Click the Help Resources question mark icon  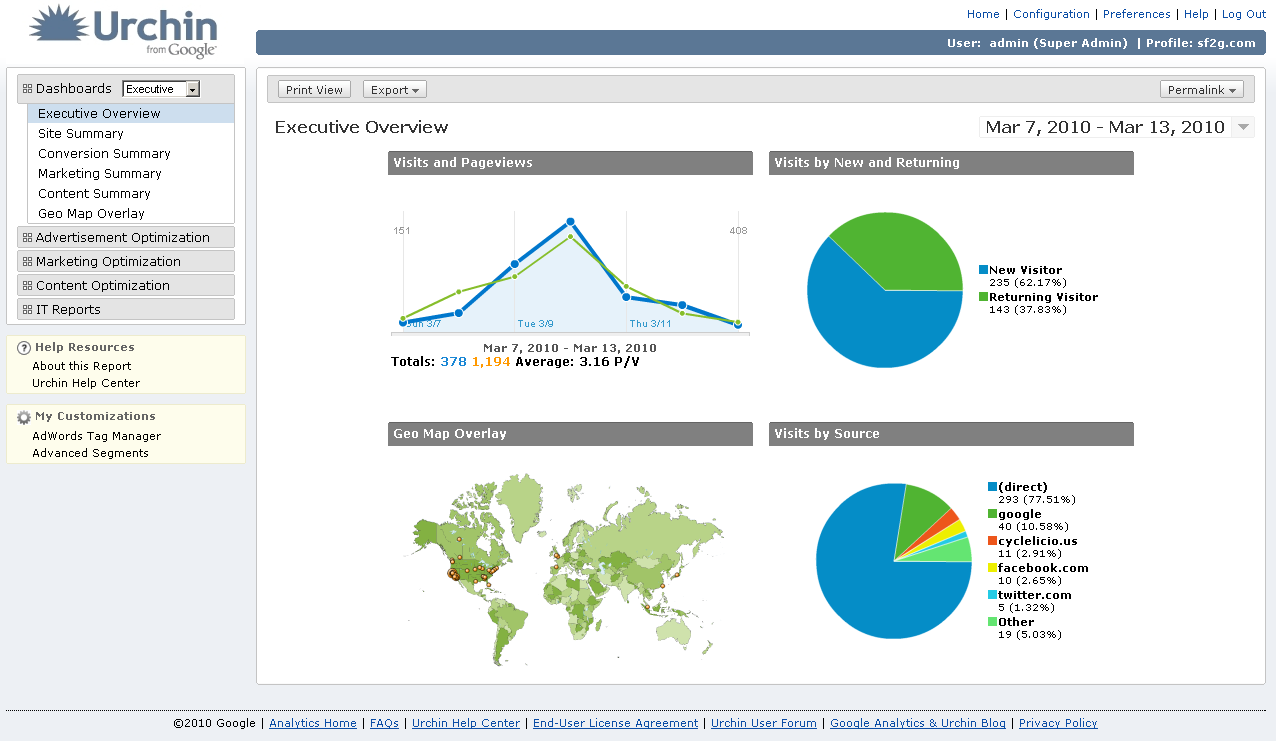click(24, 348)
